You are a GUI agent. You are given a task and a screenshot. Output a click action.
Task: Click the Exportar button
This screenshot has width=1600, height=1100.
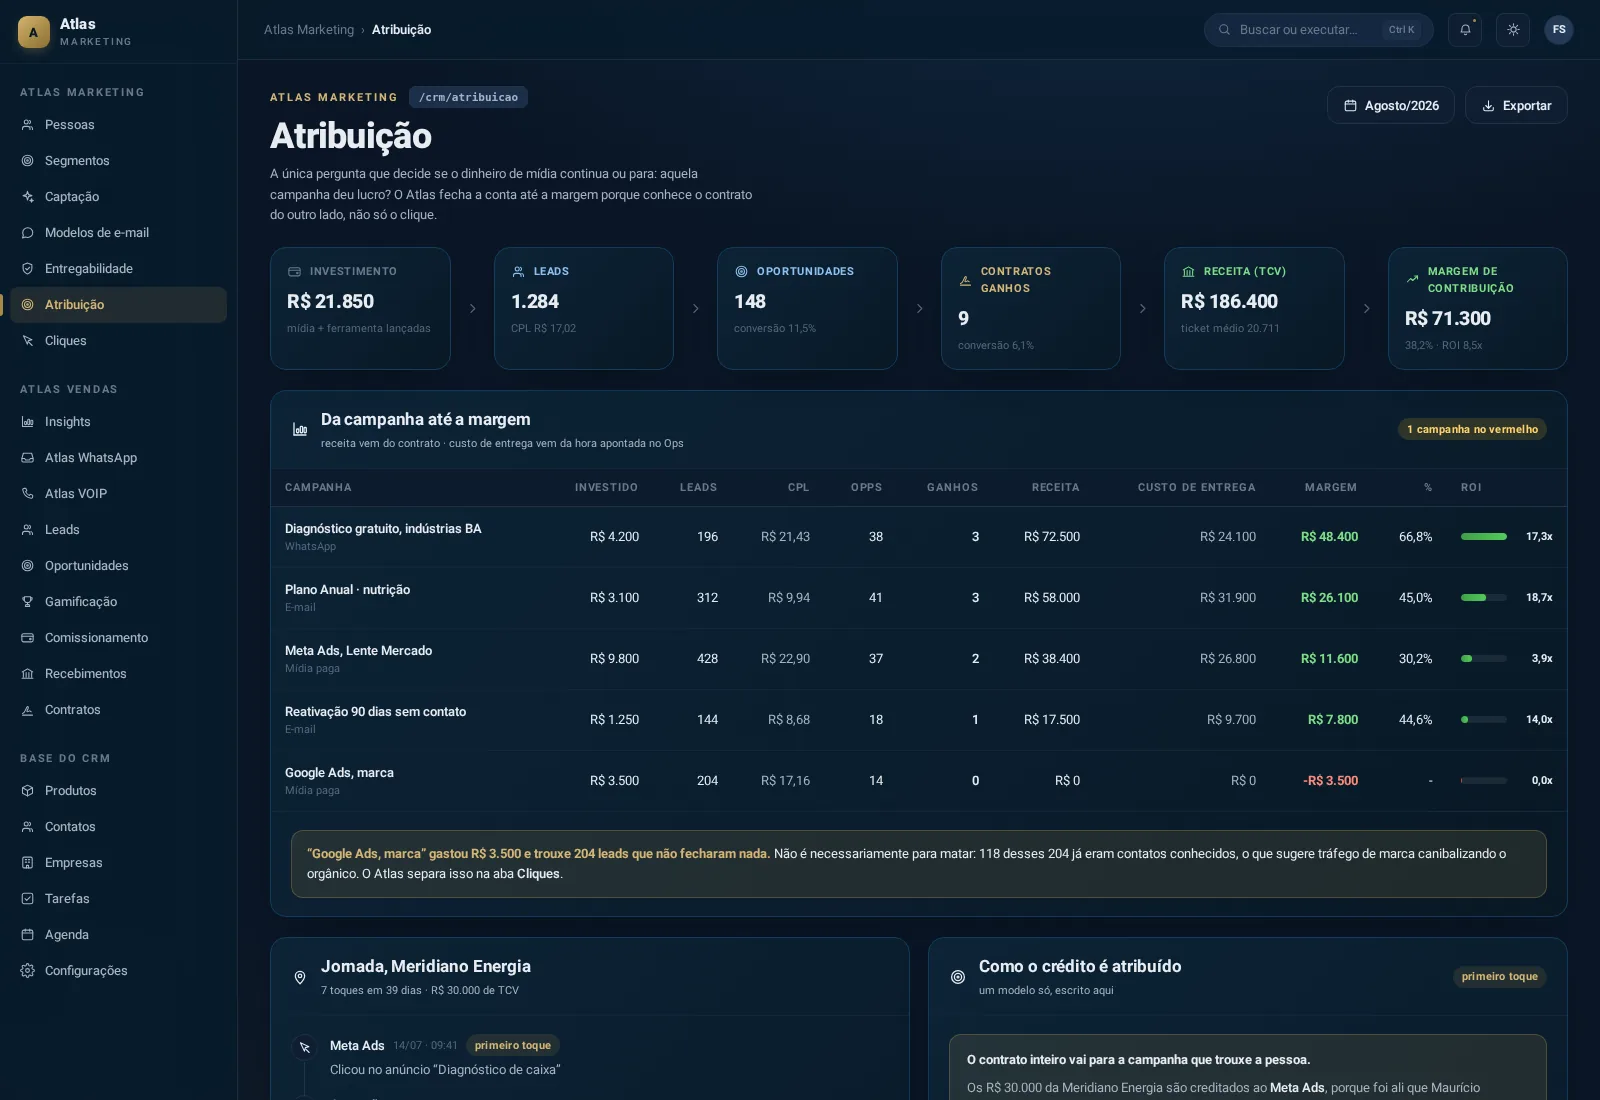[x=1516, y=105]
